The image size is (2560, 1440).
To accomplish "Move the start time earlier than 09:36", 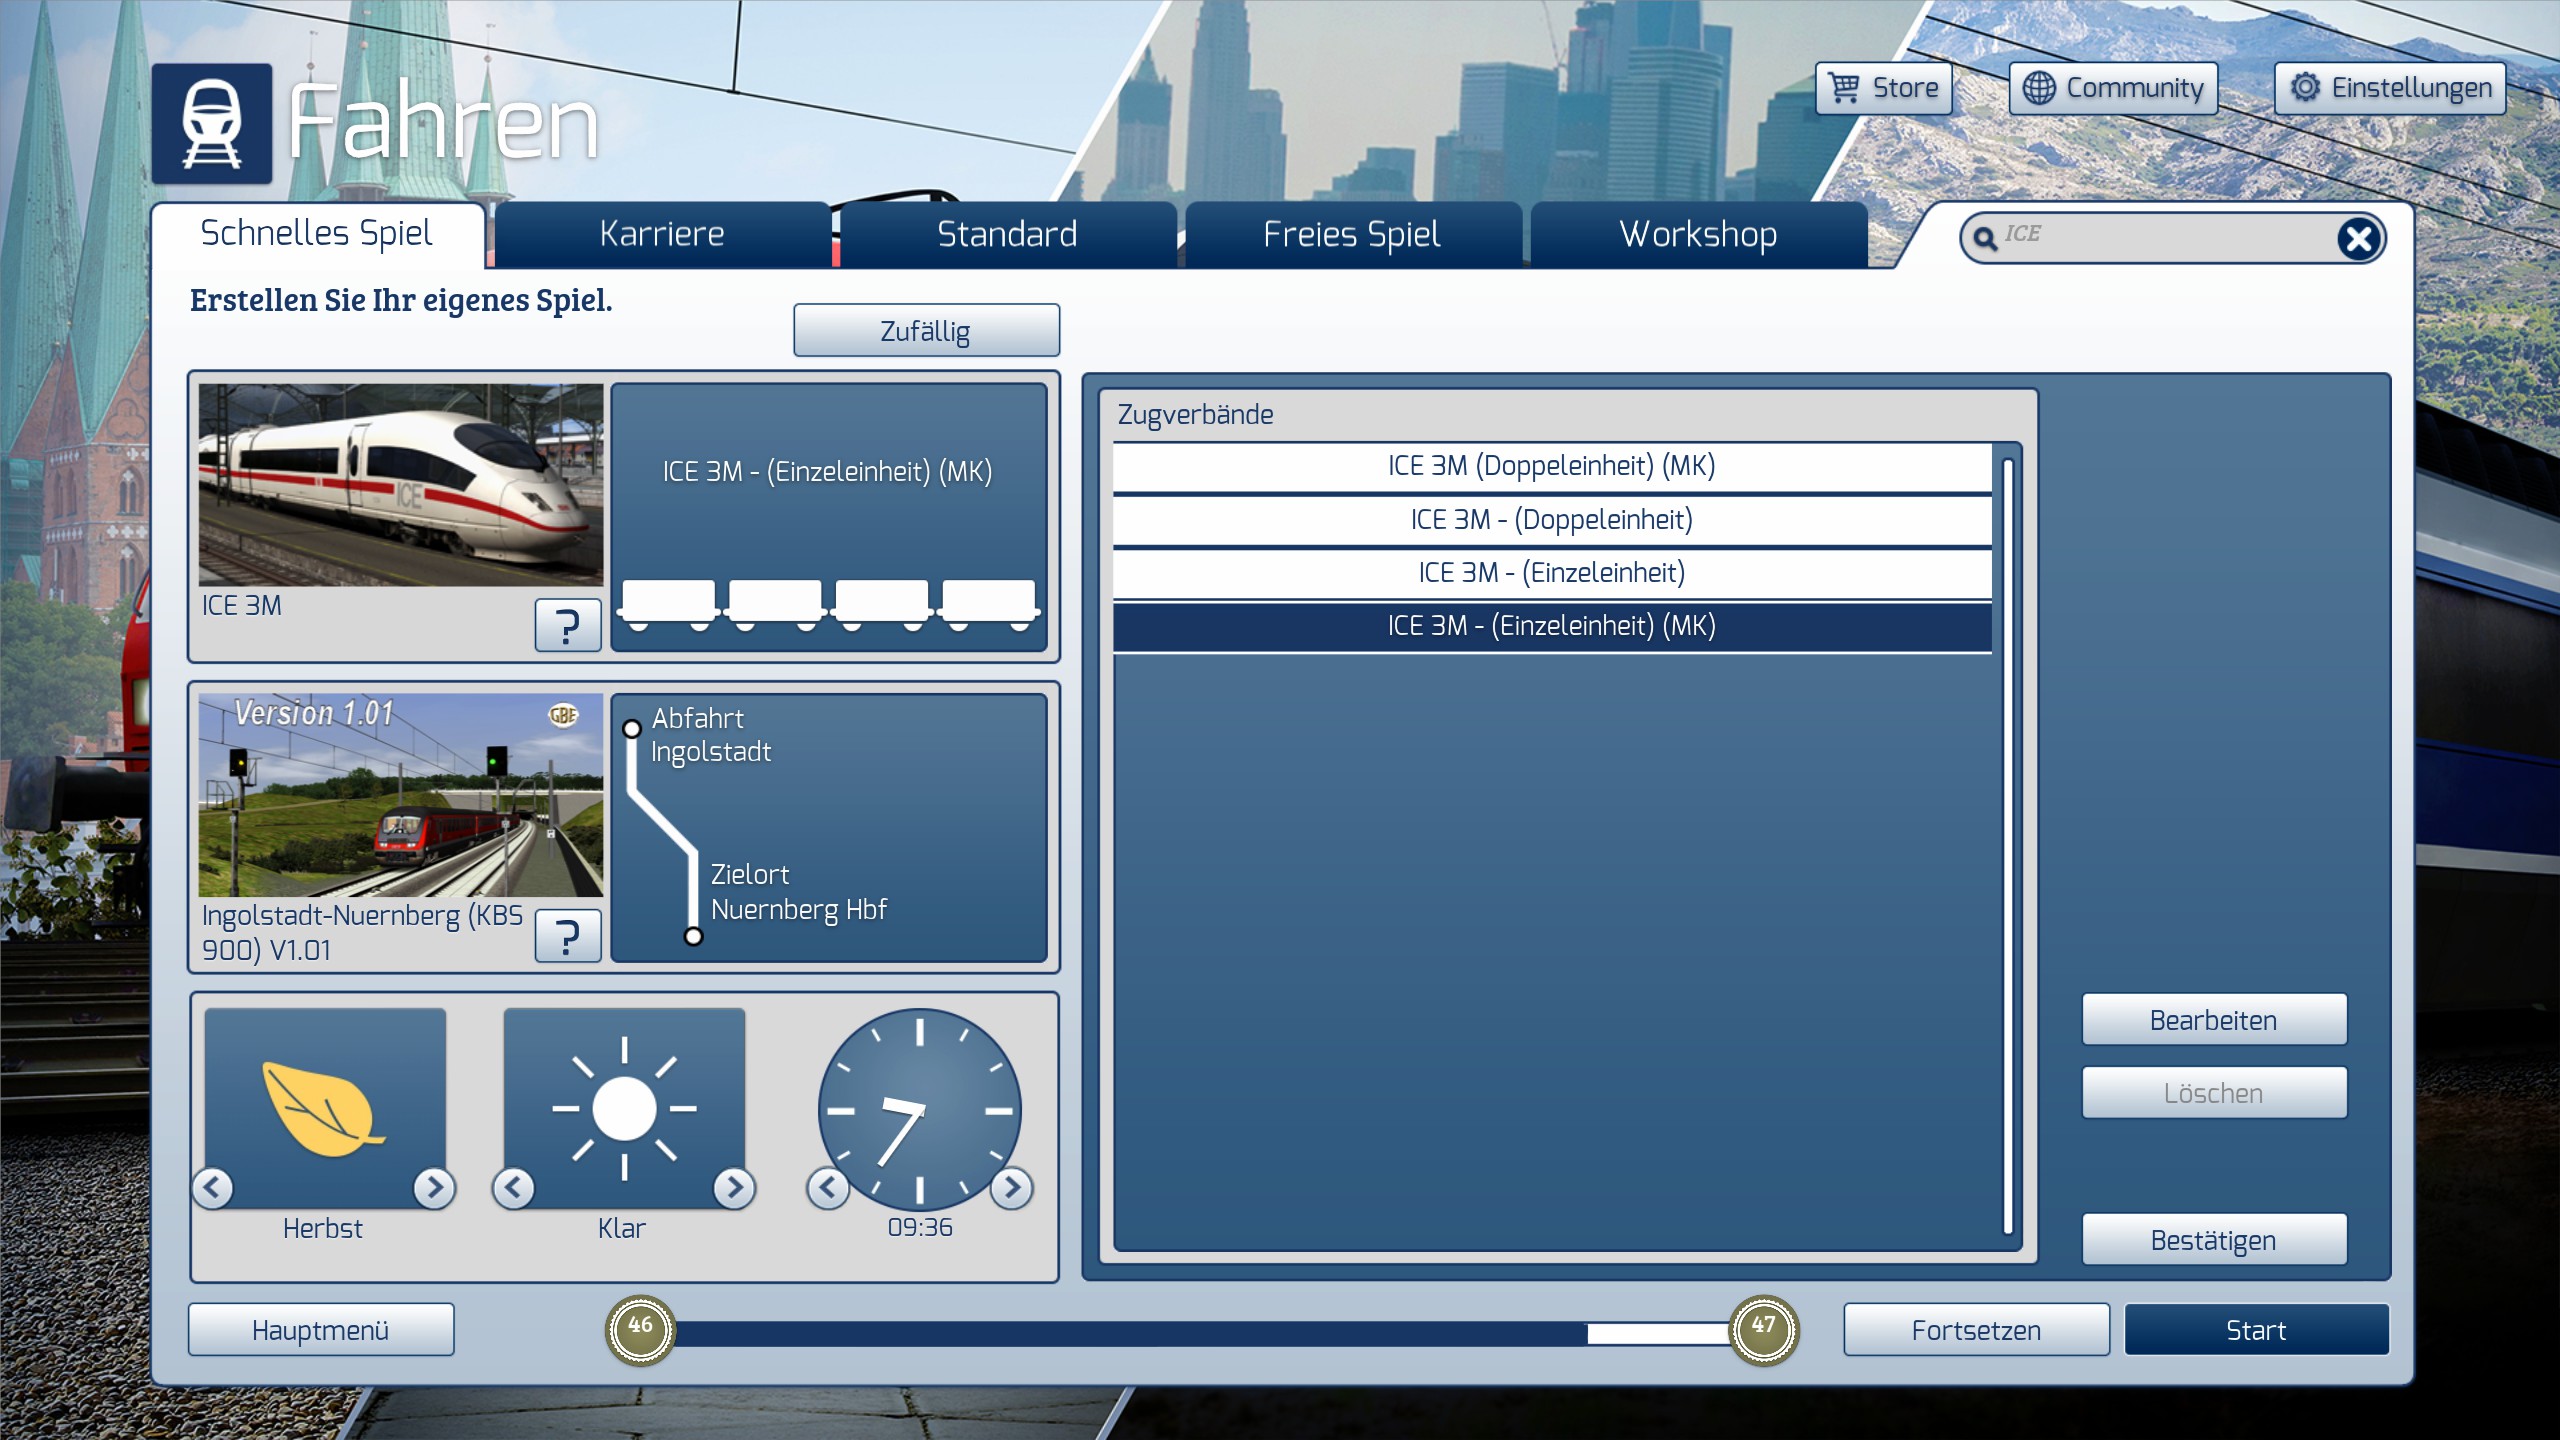I will pos(828,1187).
